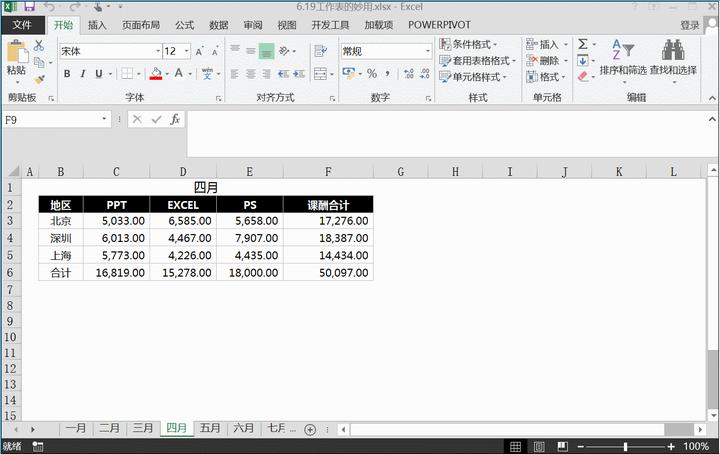Open the 插入 ribbon tab
The width and height of the screenshot is (720, 454).
[97, 25]
